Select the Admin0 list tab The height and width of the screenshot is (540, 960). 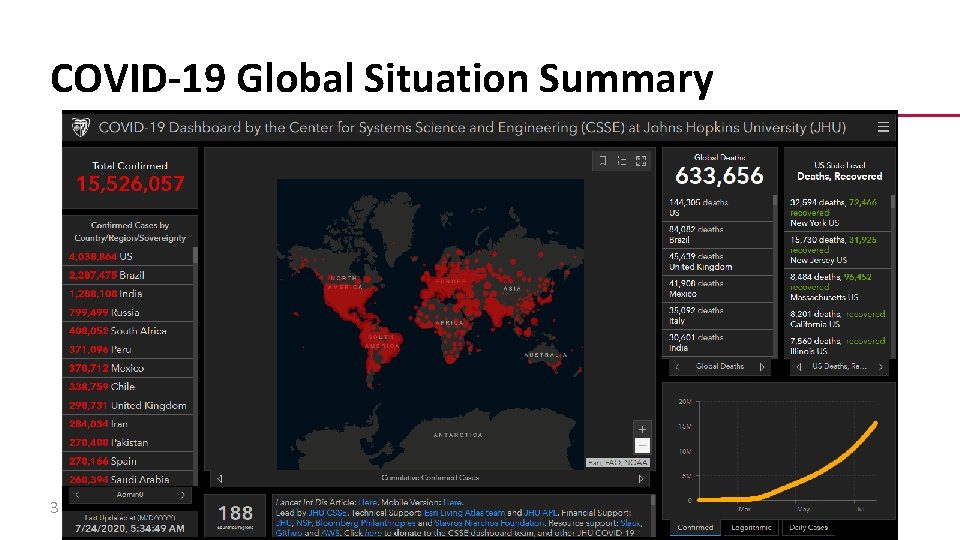(x=130, y=495)
